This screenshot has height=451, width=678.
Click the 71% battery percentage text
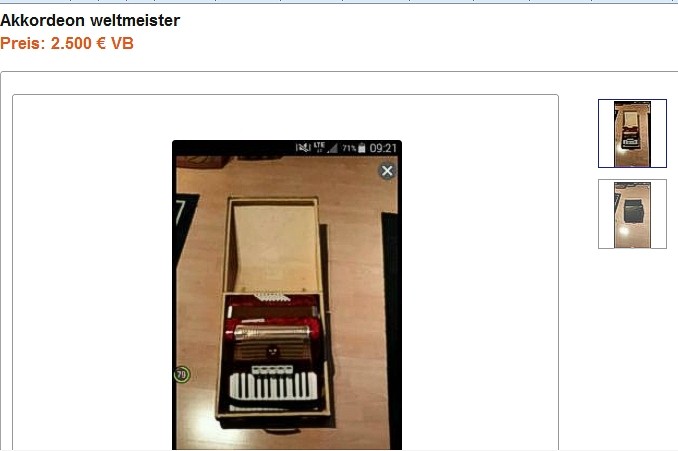click(349, 148)
